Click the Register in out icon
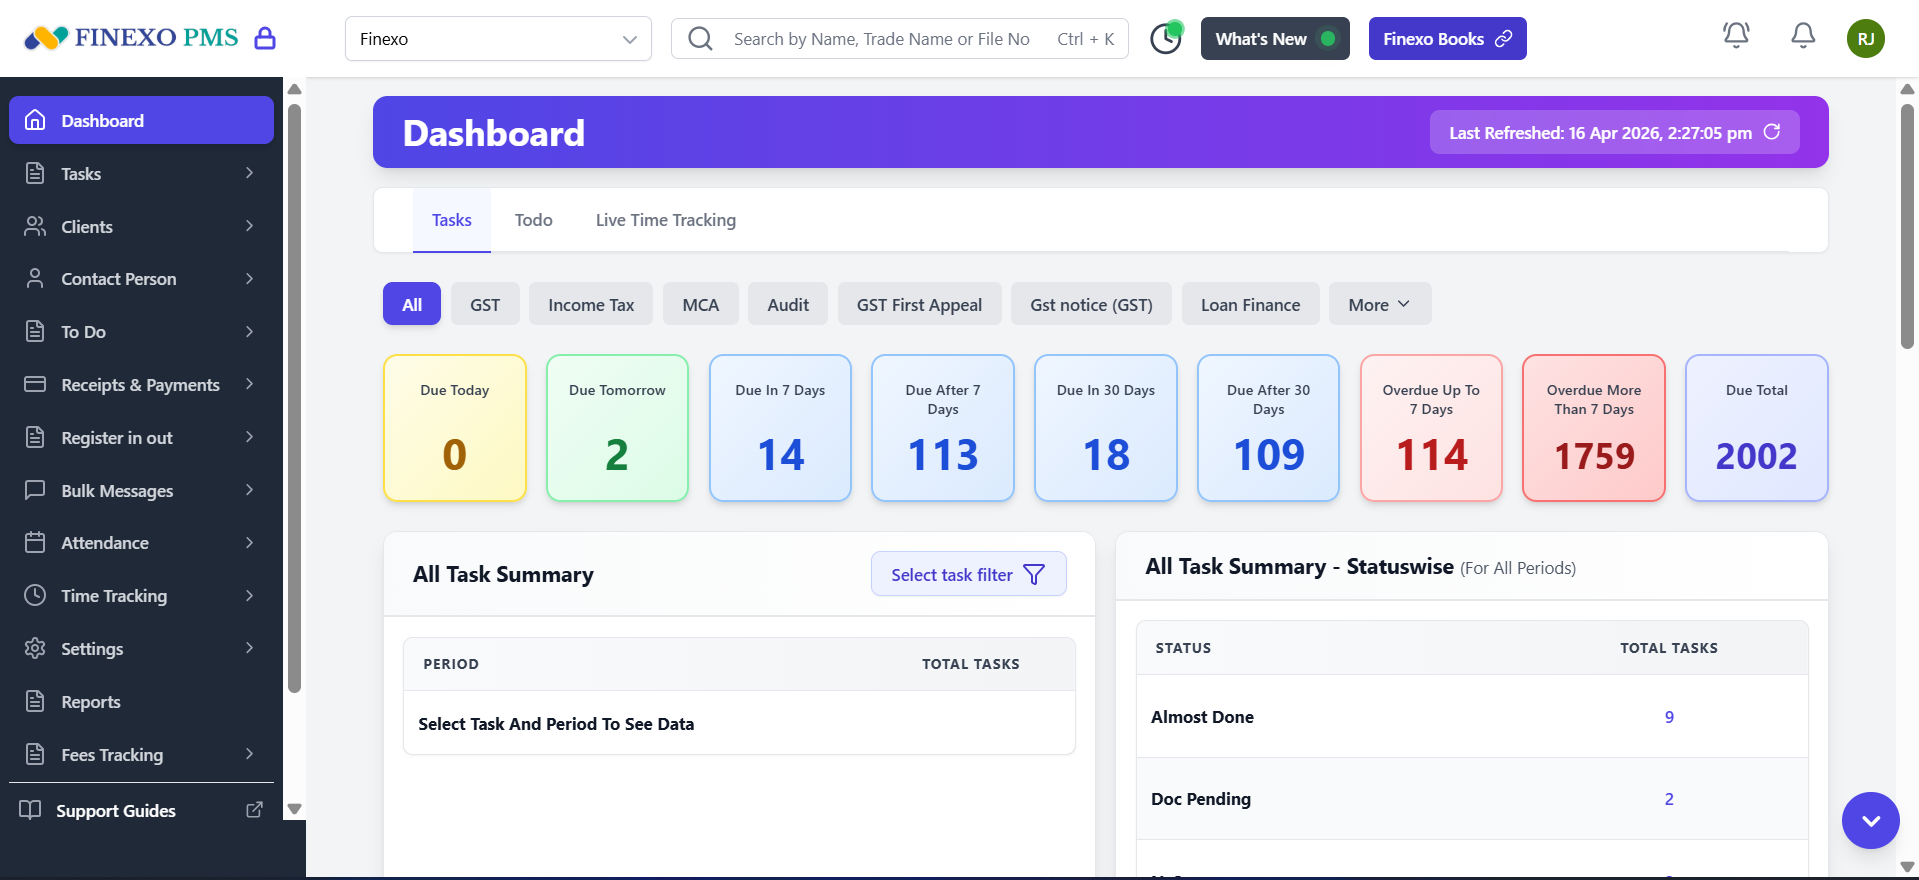The height and width of the screenshot is (880, 1919). (x=35, y=437)
